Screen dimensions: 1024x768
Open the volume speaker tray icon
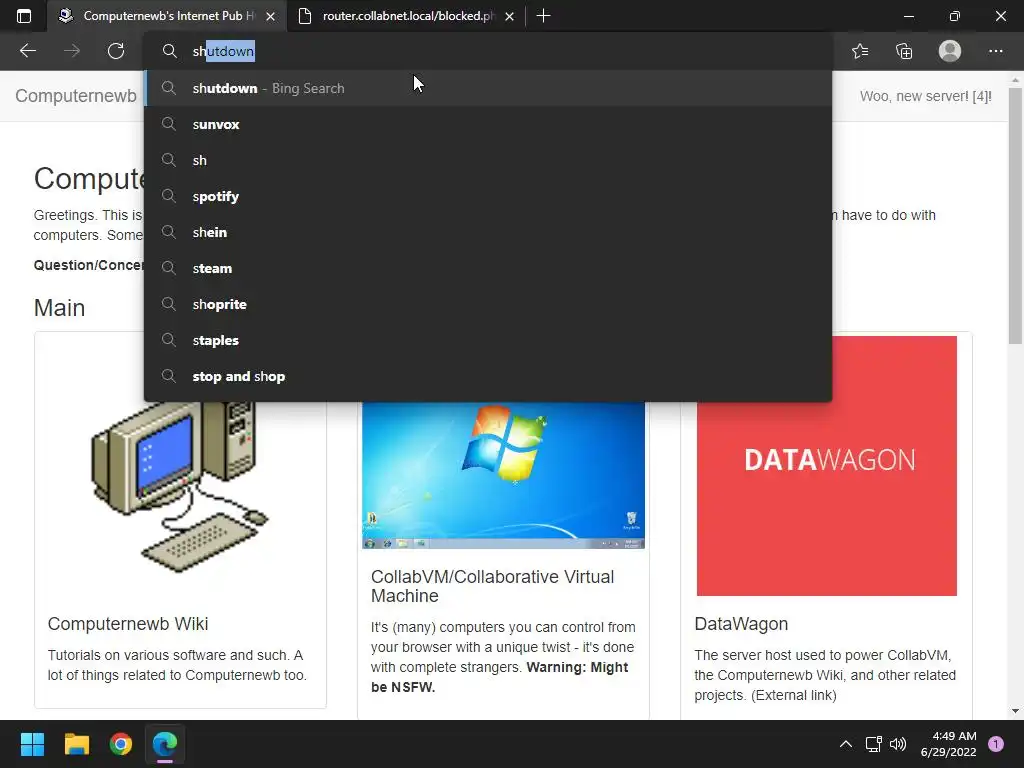(898, 744)
